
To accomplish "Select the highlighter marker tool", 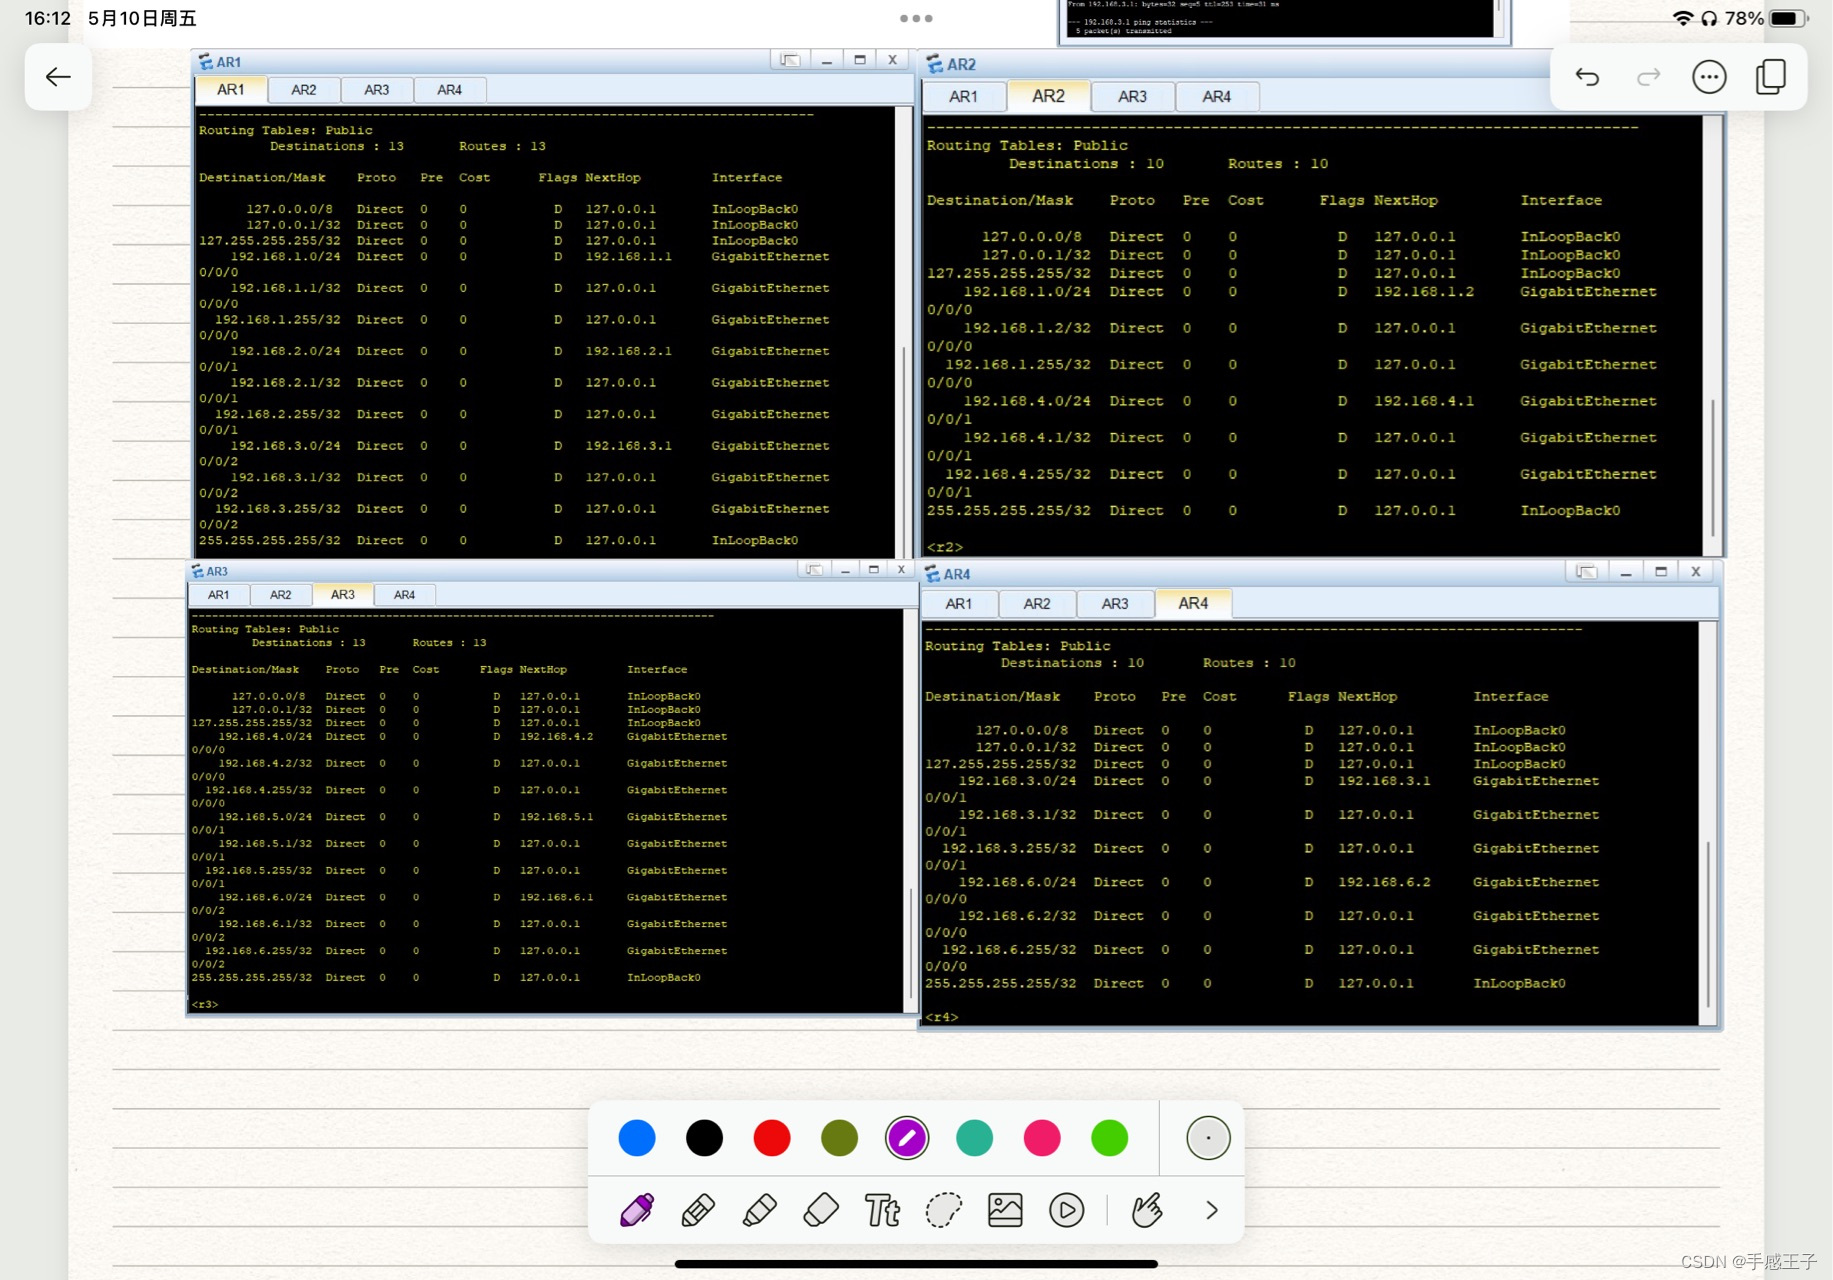I will (x=760, y=1210).
